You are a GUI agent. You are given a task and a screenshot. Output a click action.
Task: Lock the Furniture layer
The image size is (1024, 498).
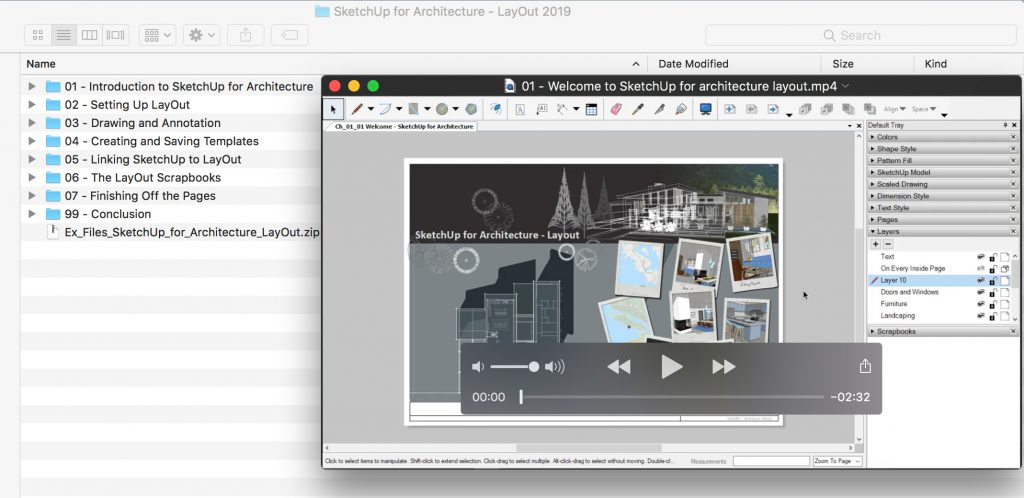click(x=993, y=303)
